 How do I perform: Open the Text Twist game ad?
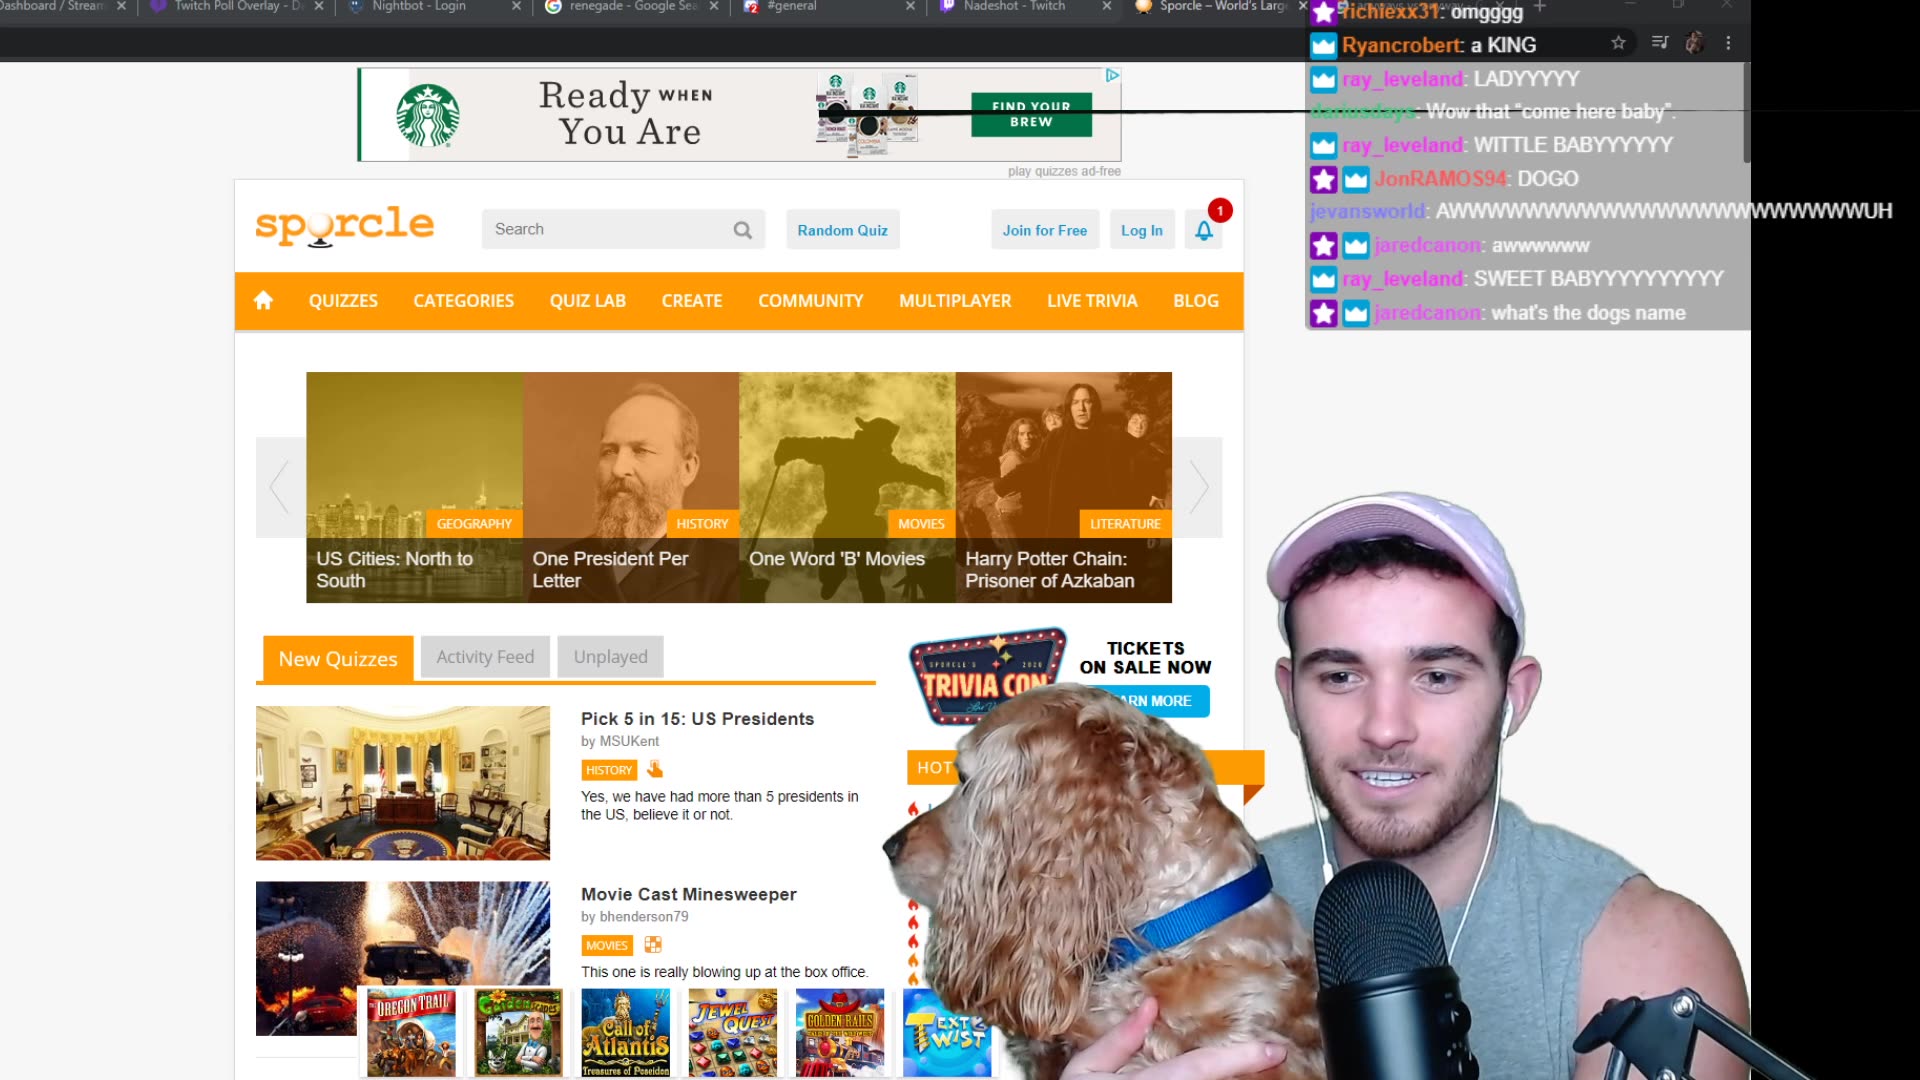(946, 1032)
